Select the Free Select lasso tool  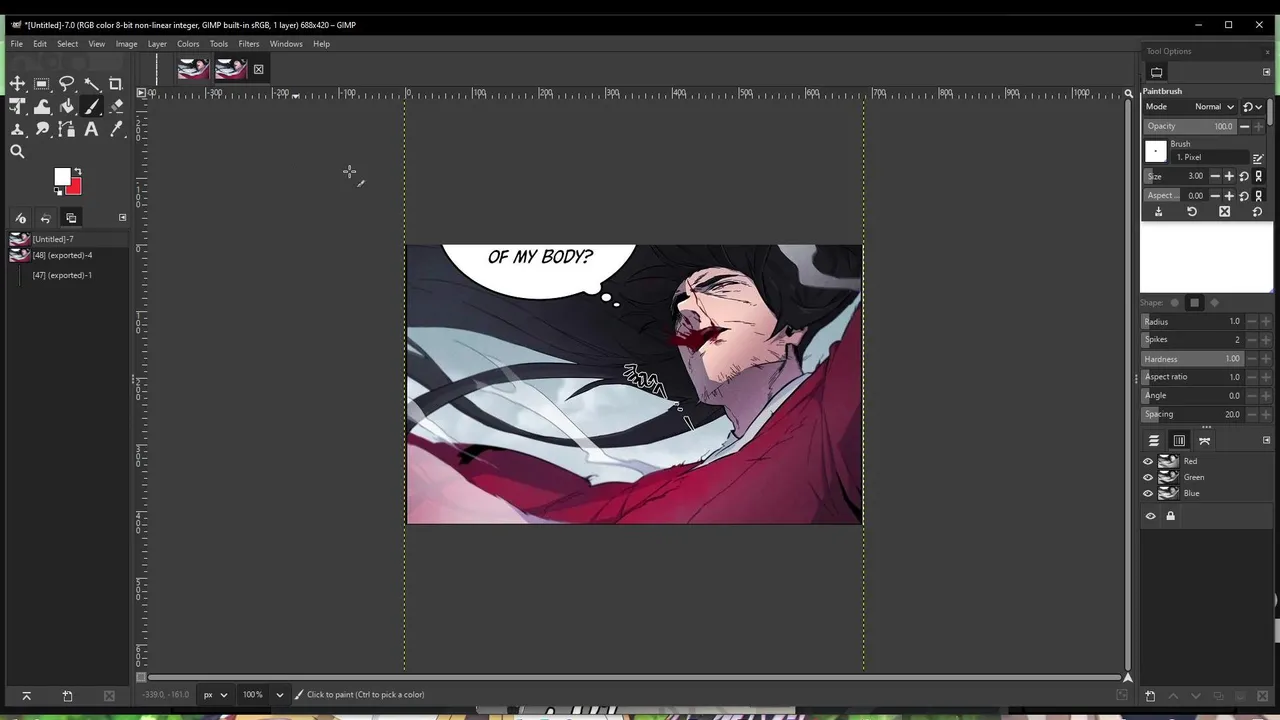(x=67, y=85)
